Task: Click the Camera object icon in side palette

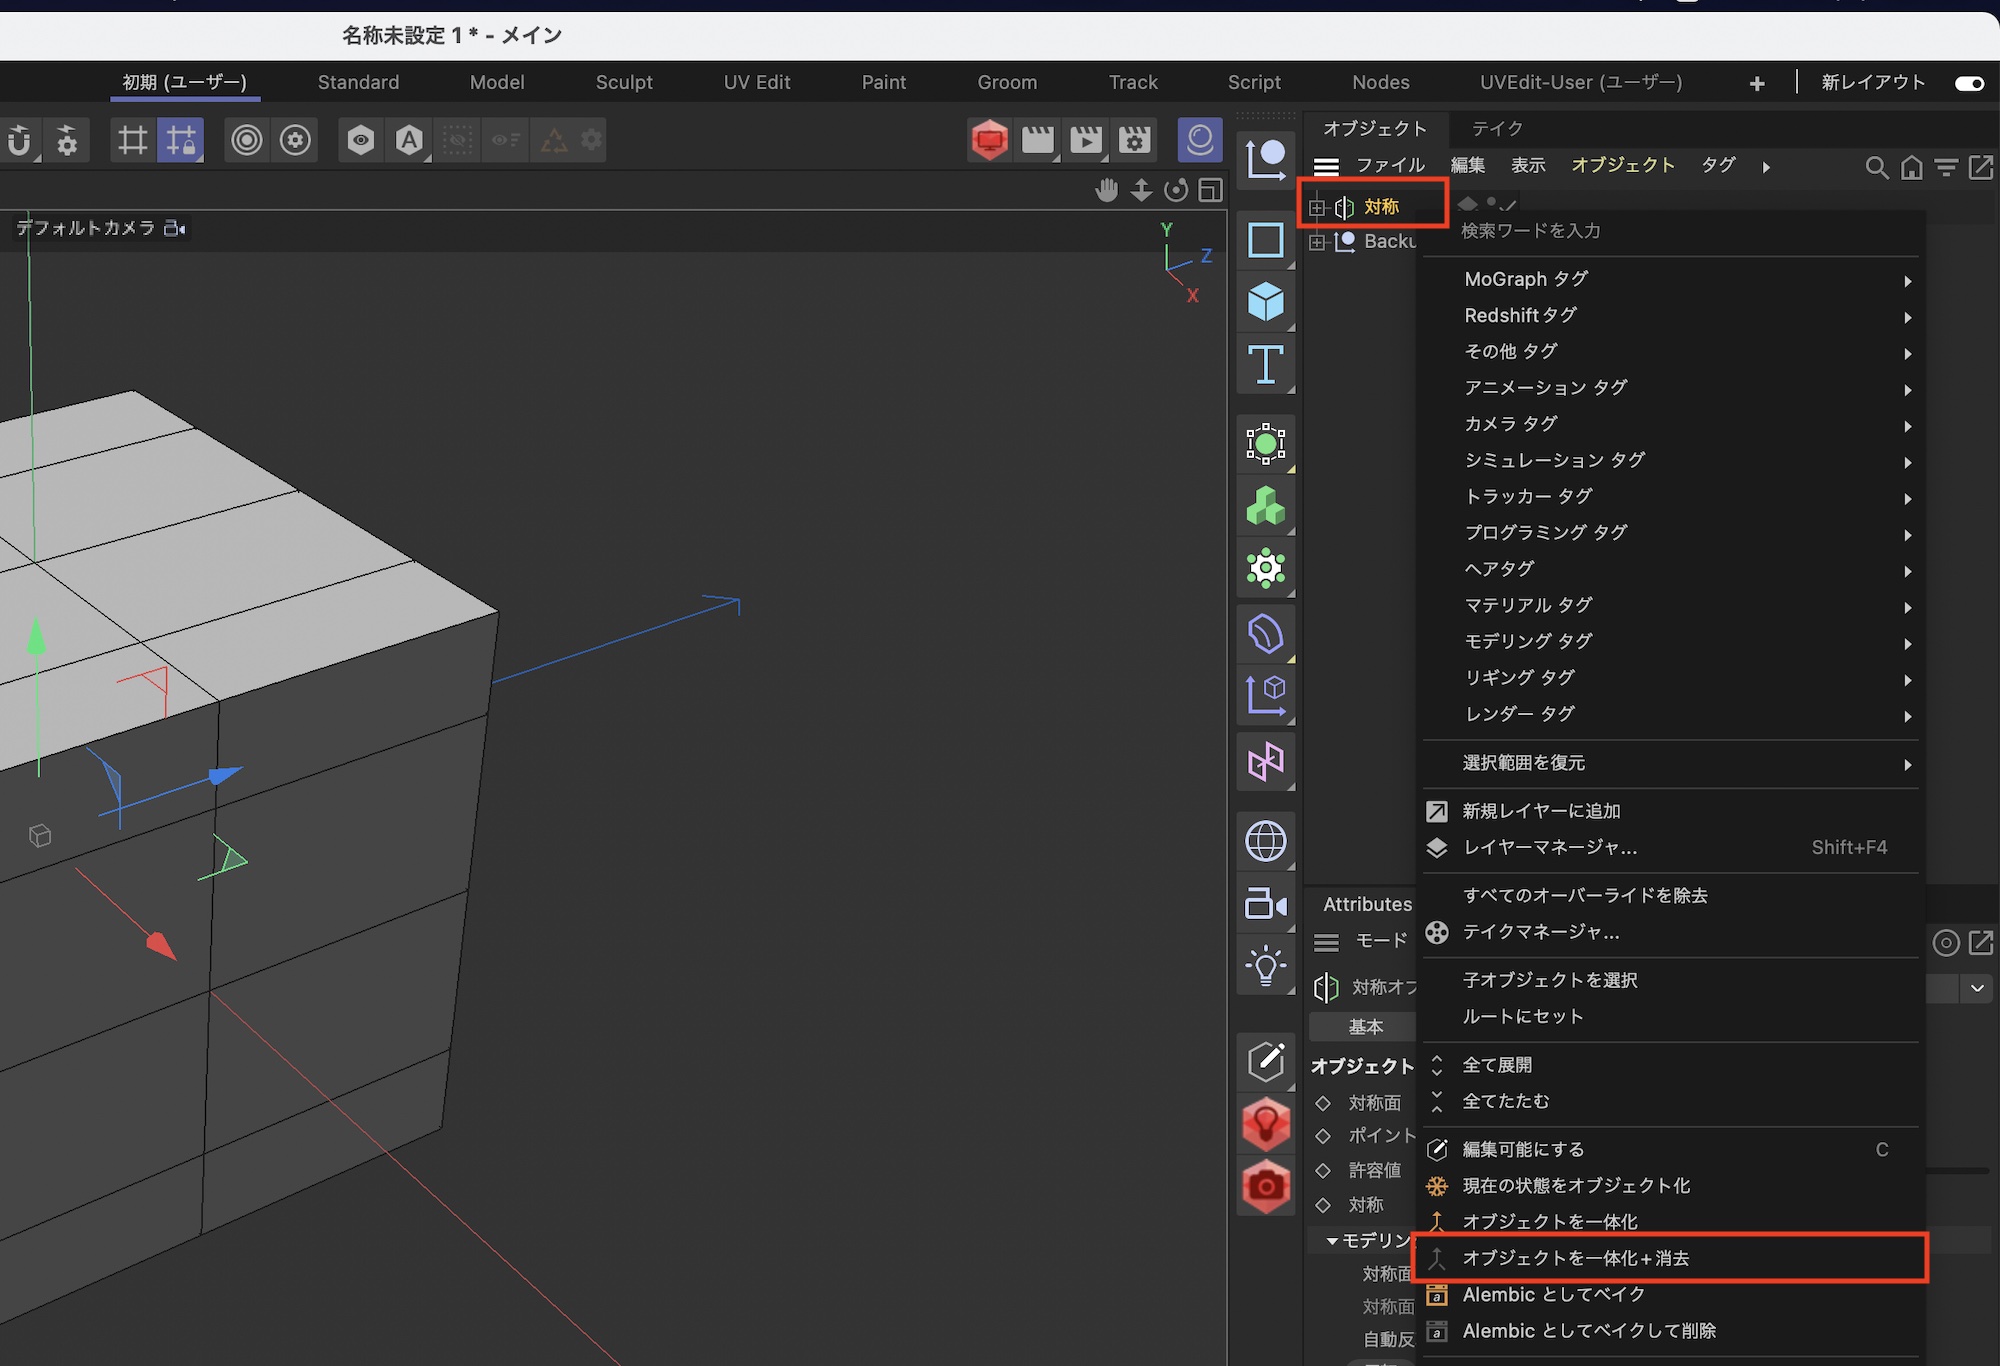Action: pyautogui.click(x=1265, y=904)
